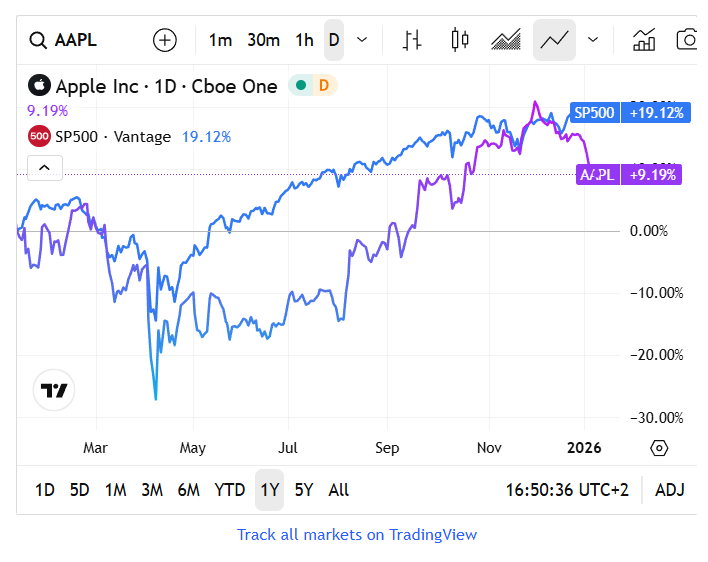The height and width of the screenshot is (562, 708).
Task: Expand the time interval dropdown arrow
Action: click(362, 40)
